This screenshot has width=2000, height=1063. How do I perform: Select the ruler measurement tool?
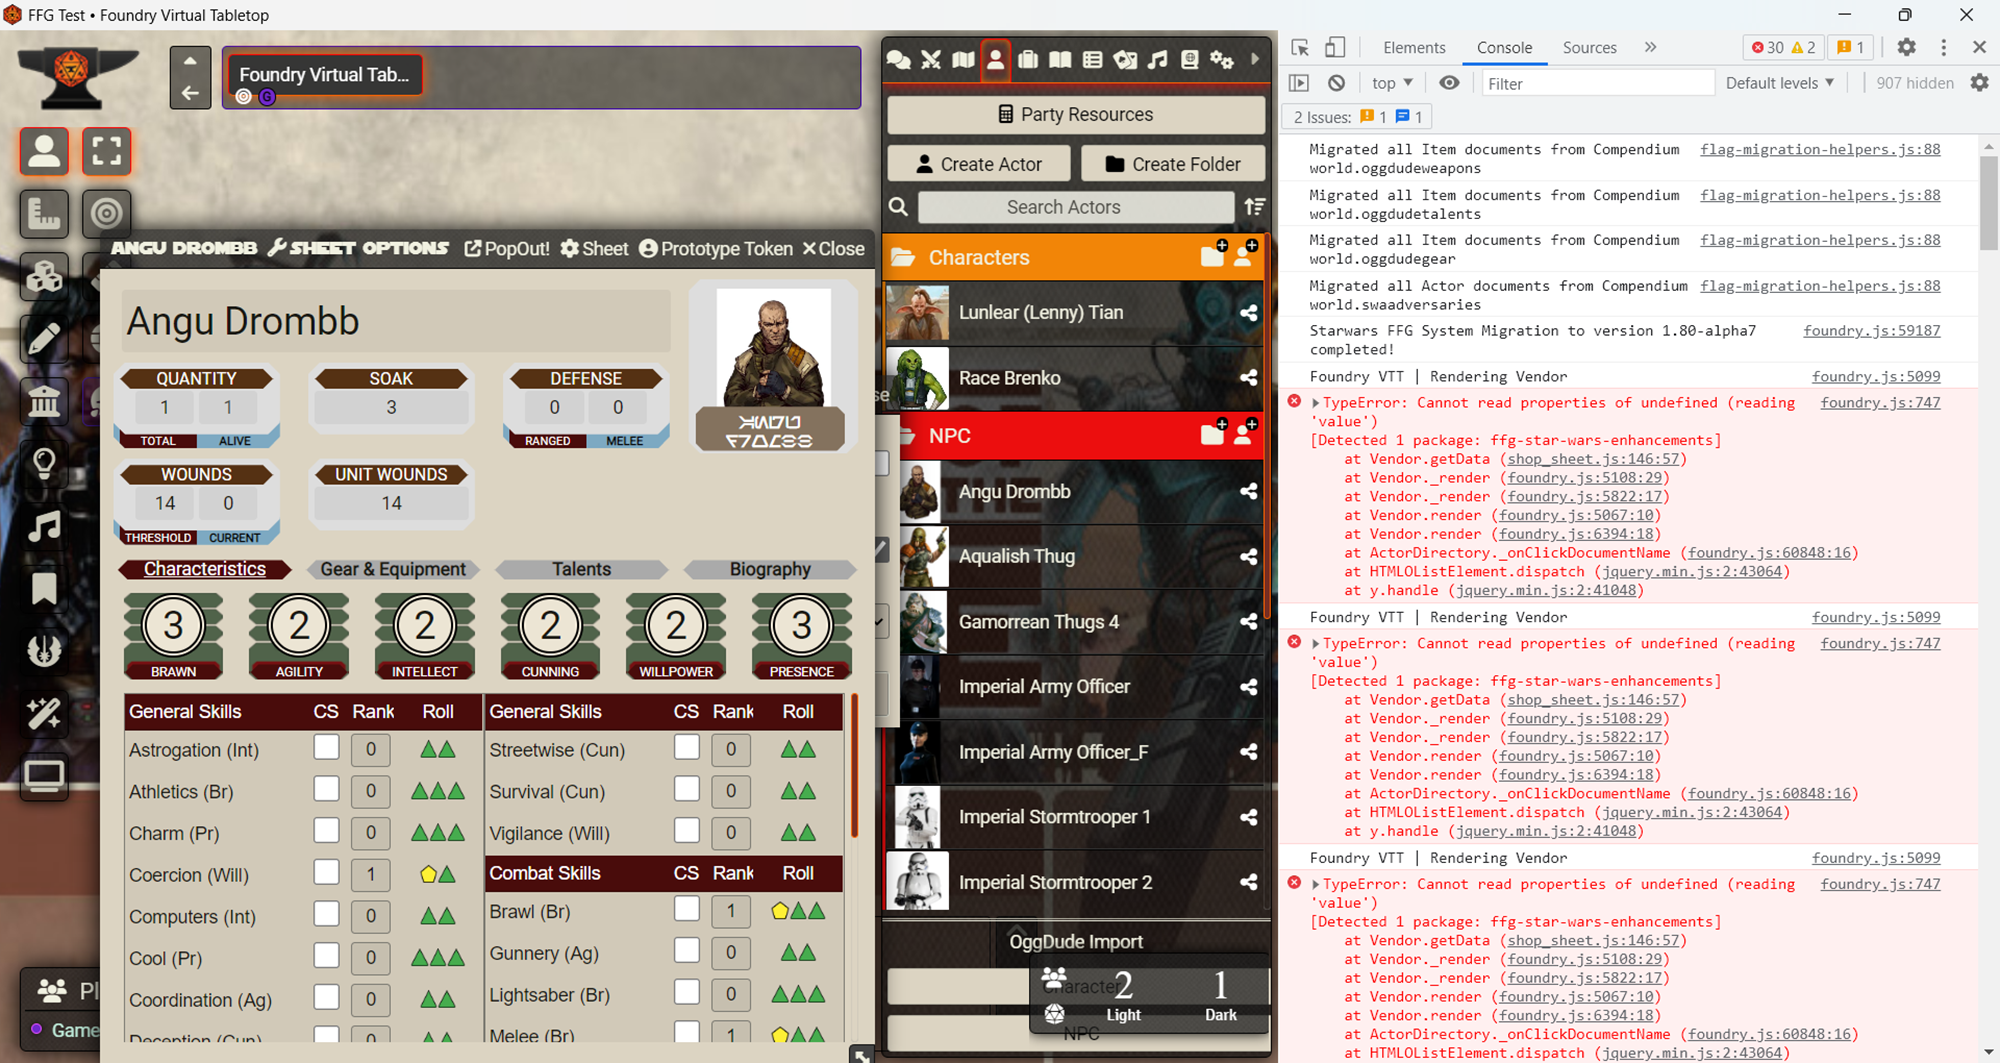tap(44, 214)
